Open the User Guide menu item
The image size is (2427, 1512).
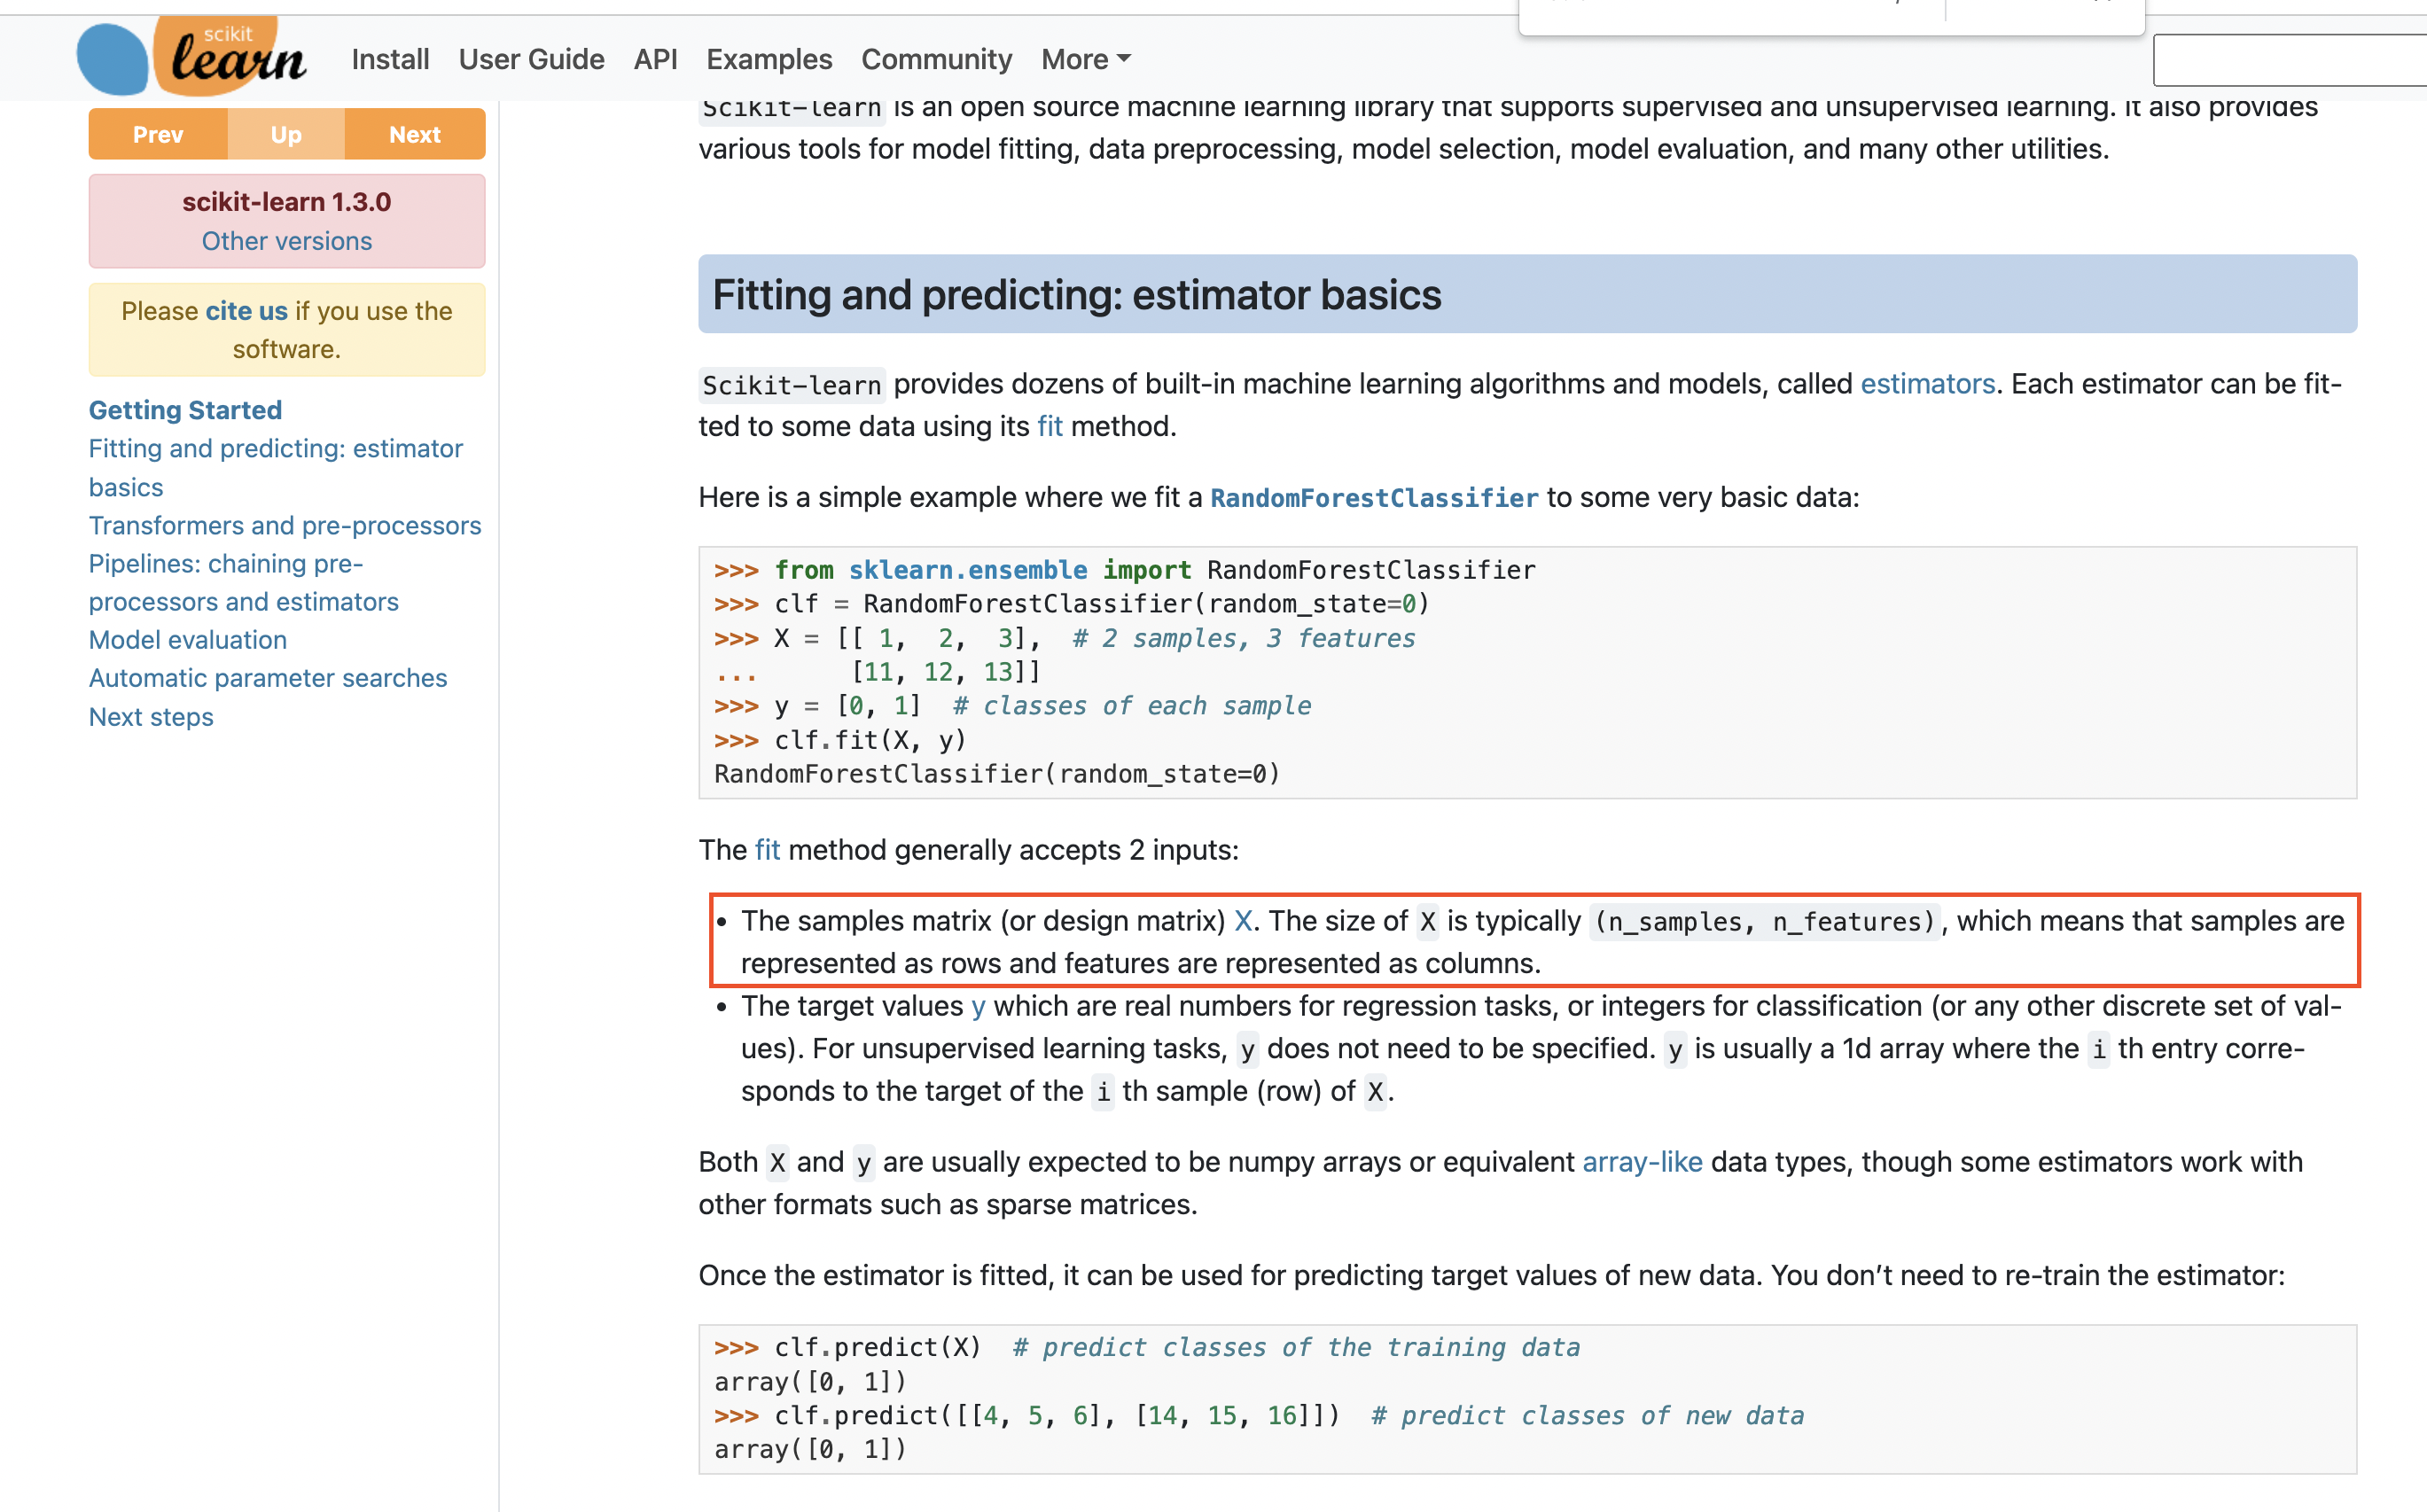[531, 60]
